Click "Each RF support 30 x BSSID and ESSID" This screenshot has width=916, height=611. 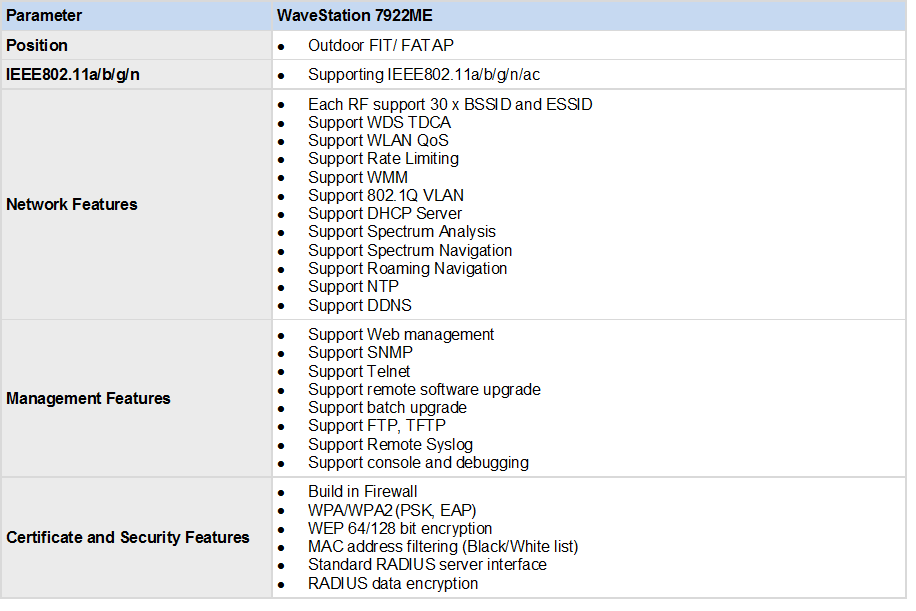tap(450, 105)
